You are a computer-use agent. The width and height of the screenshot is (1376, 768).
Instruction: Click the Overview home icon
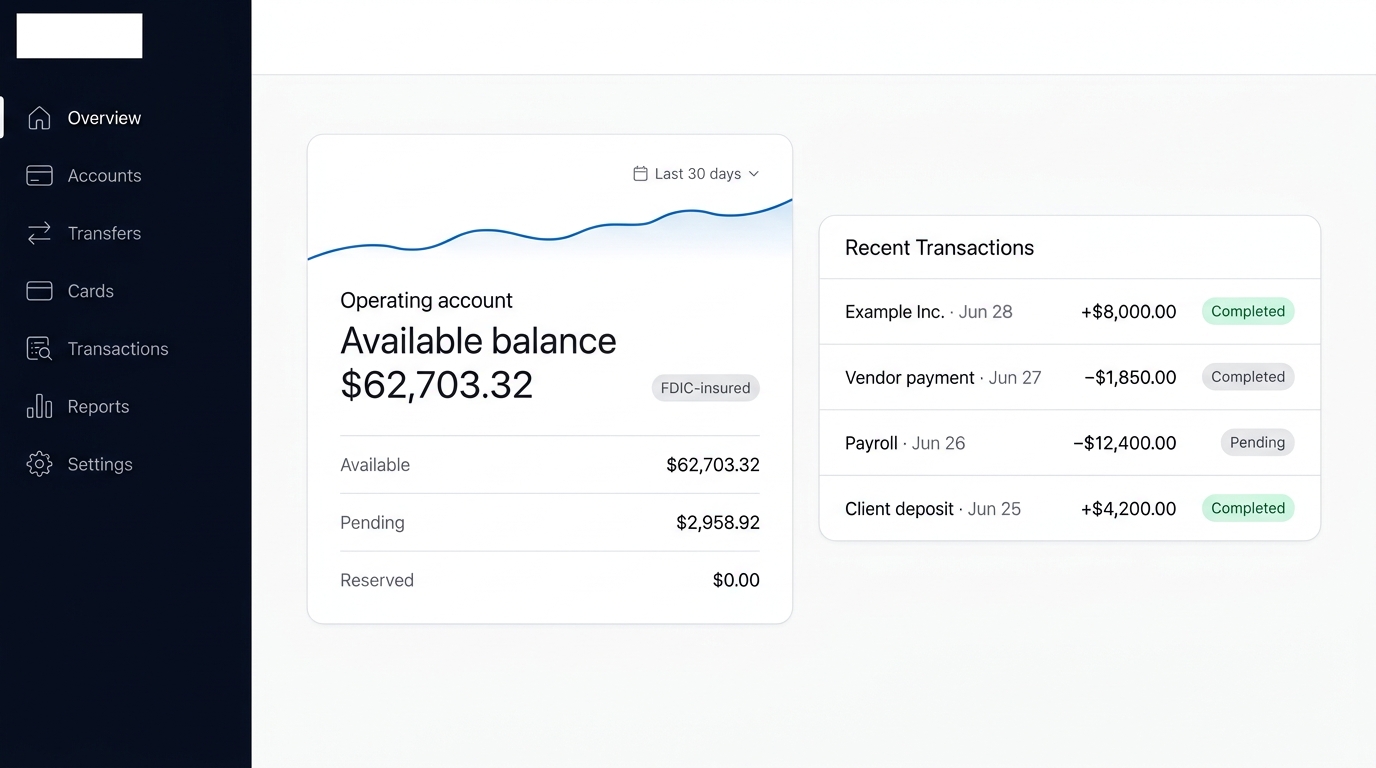pos(39,118)
